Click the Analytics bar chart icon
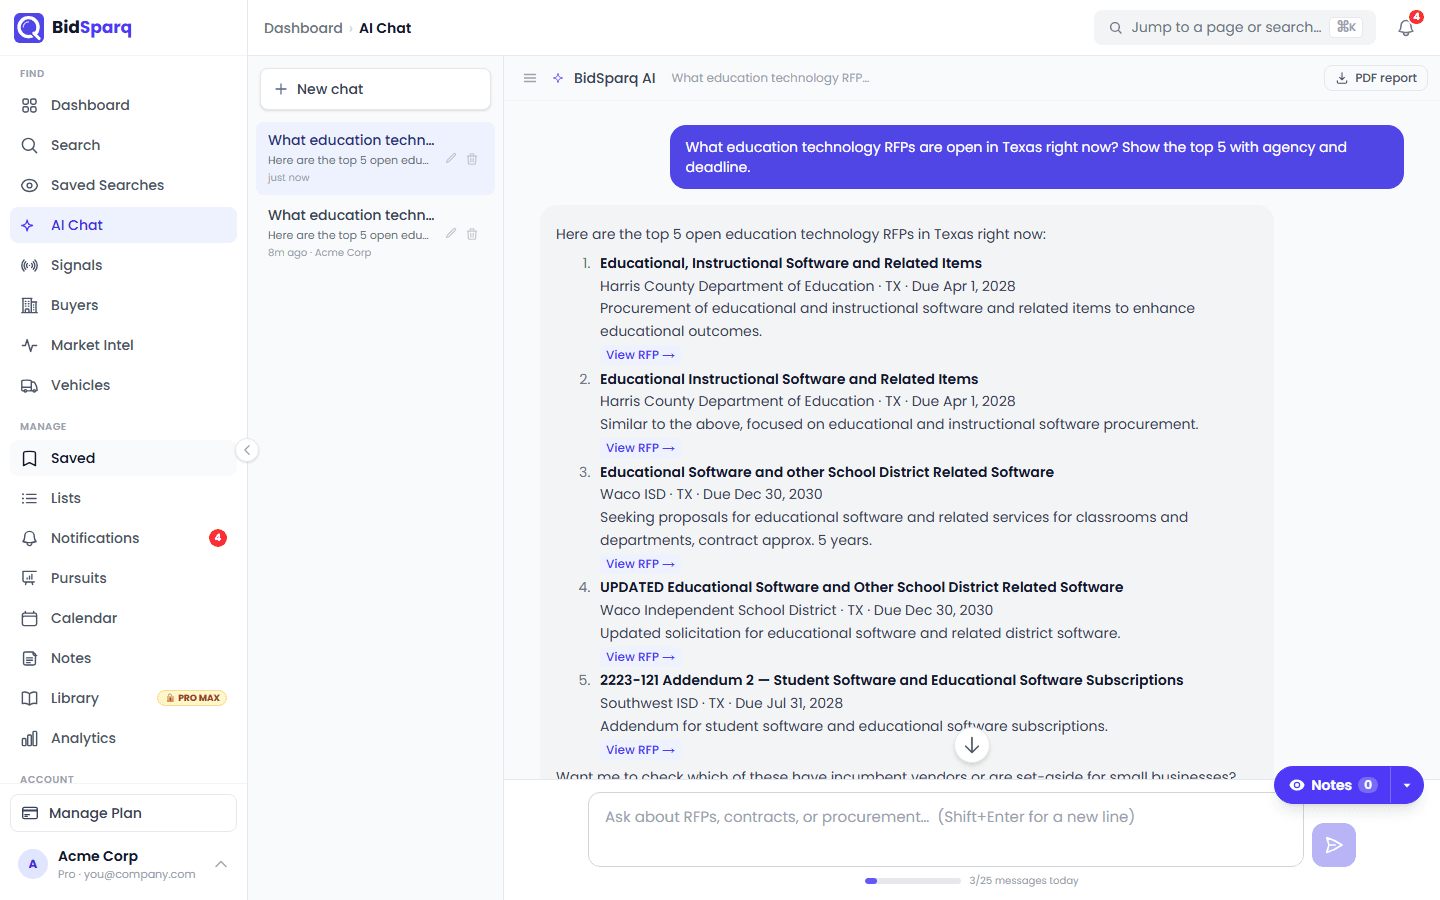Viewport: 1440px width, 900px height. click(30, 738)
